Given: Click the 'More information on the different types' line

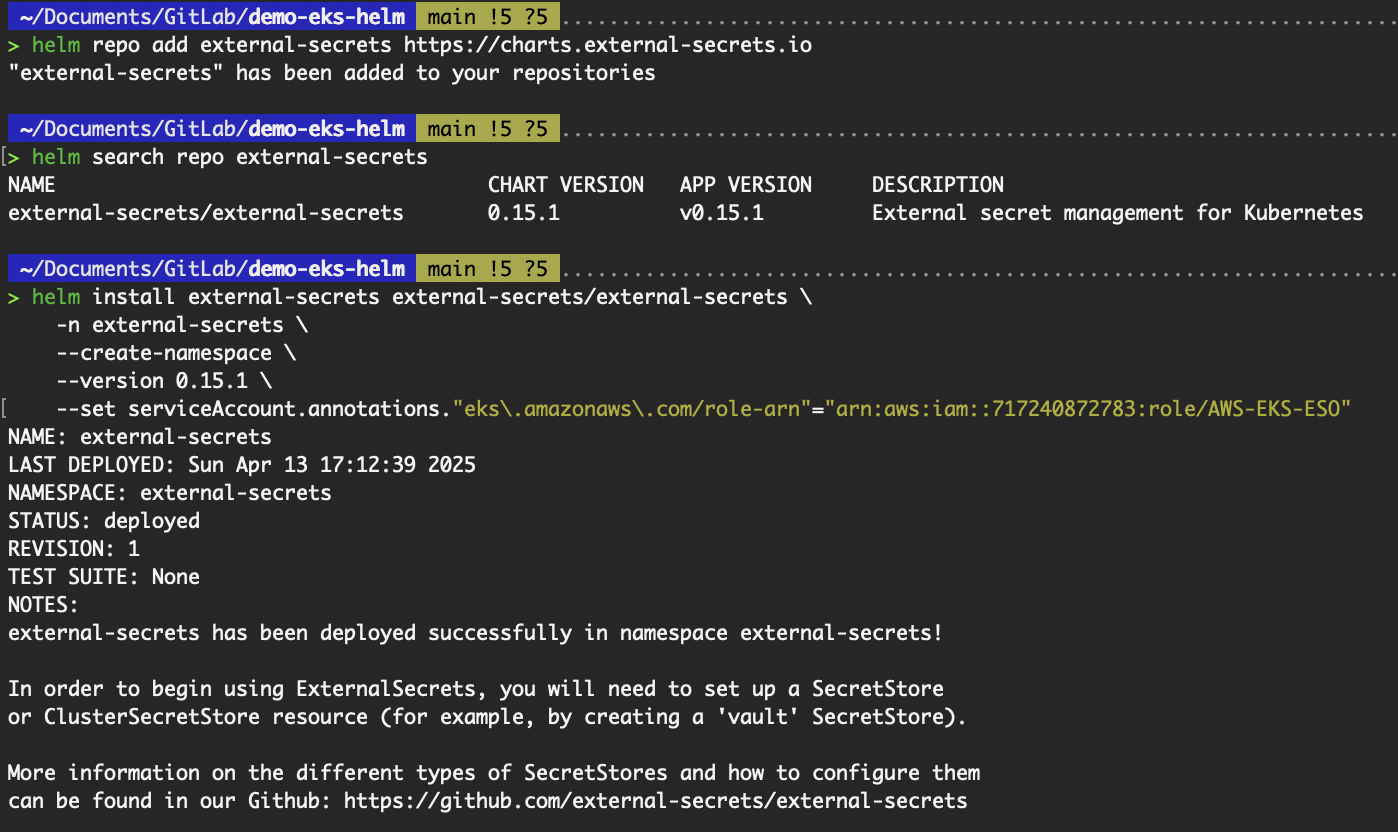Looking at the screenshot, I should pyautogui.click(x=494, y=773).
